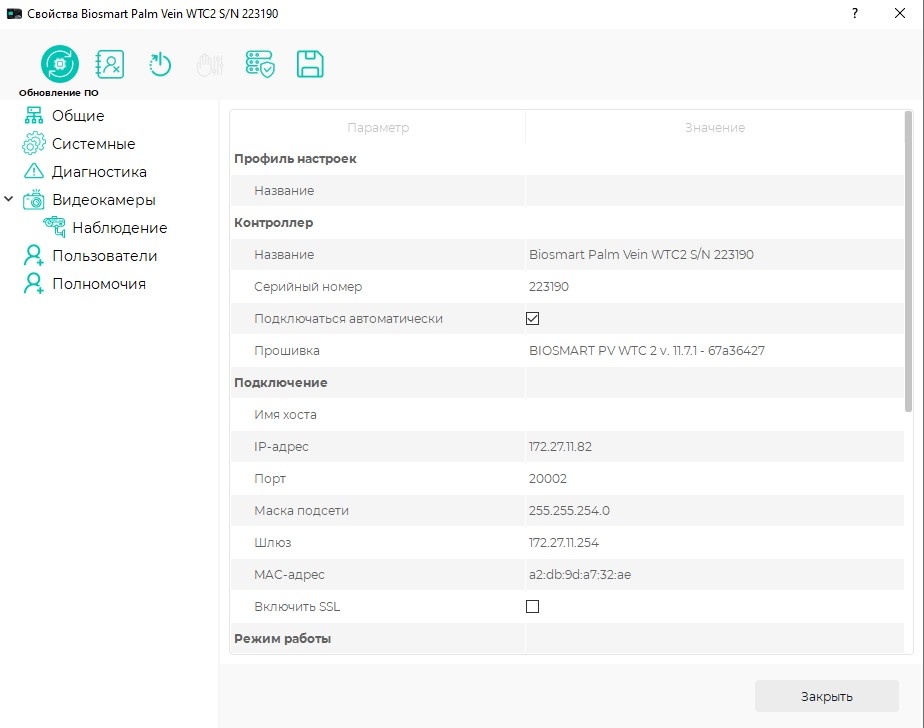Click the MAC address value a2:db:9d:a7:32:ae
924x728 pixels.
pos(579,575)
